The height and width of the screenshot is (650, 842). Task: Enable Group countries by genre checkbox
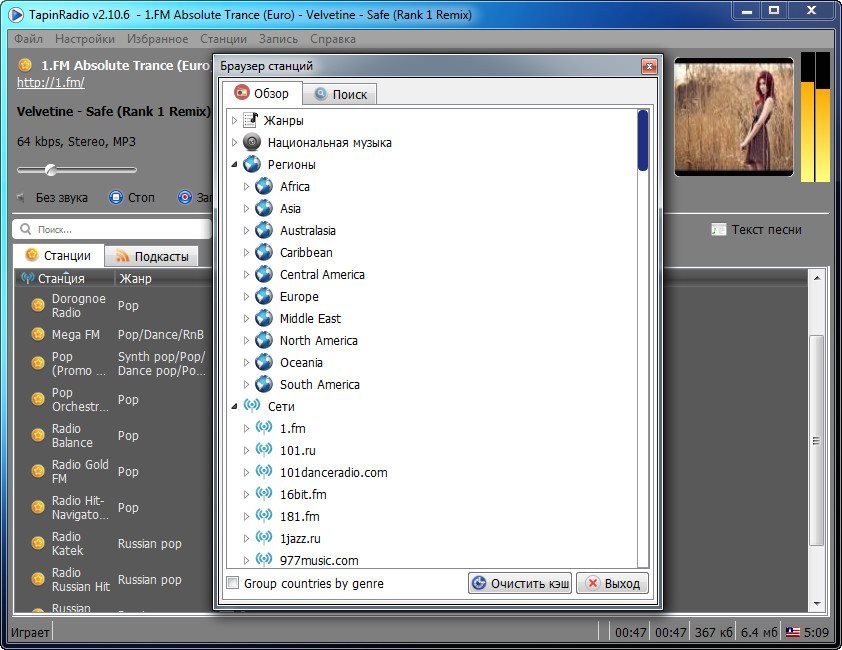[233, 583]
